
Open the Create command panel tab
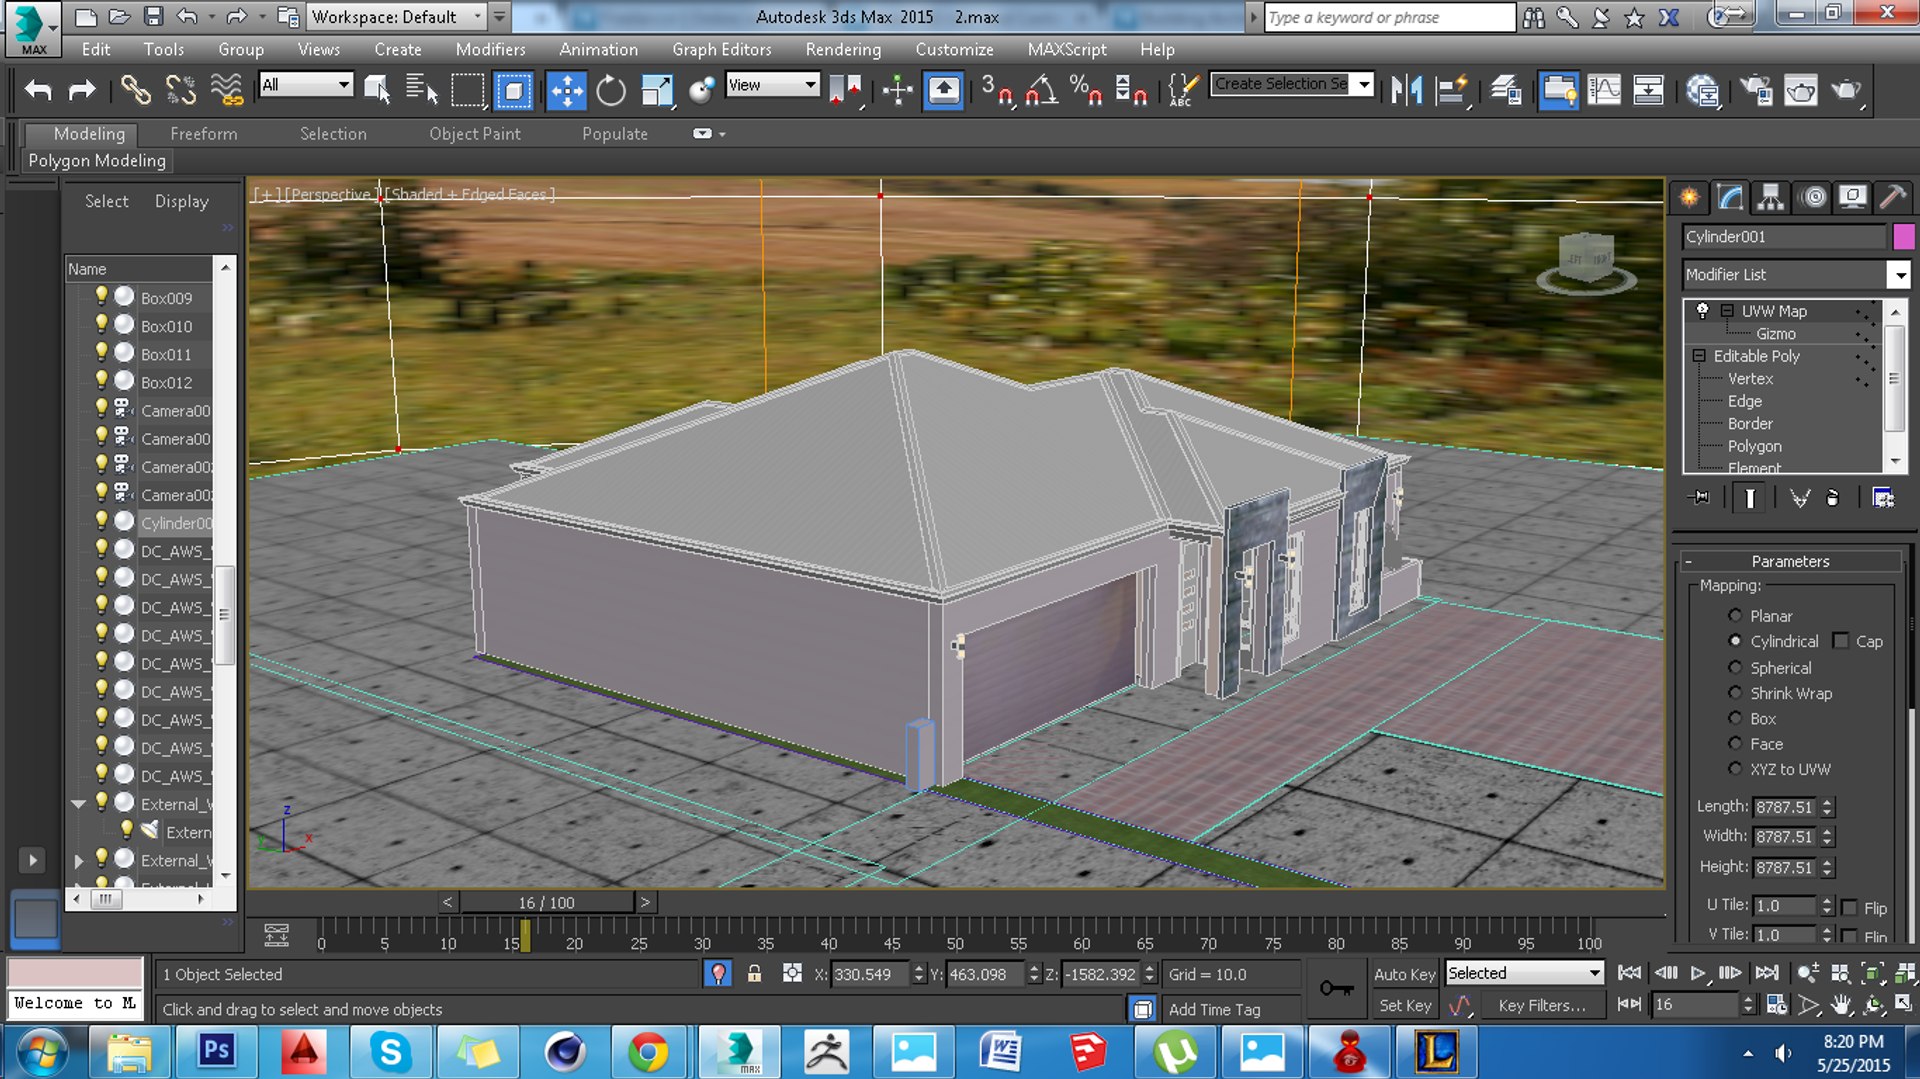tap(1689, 197)
